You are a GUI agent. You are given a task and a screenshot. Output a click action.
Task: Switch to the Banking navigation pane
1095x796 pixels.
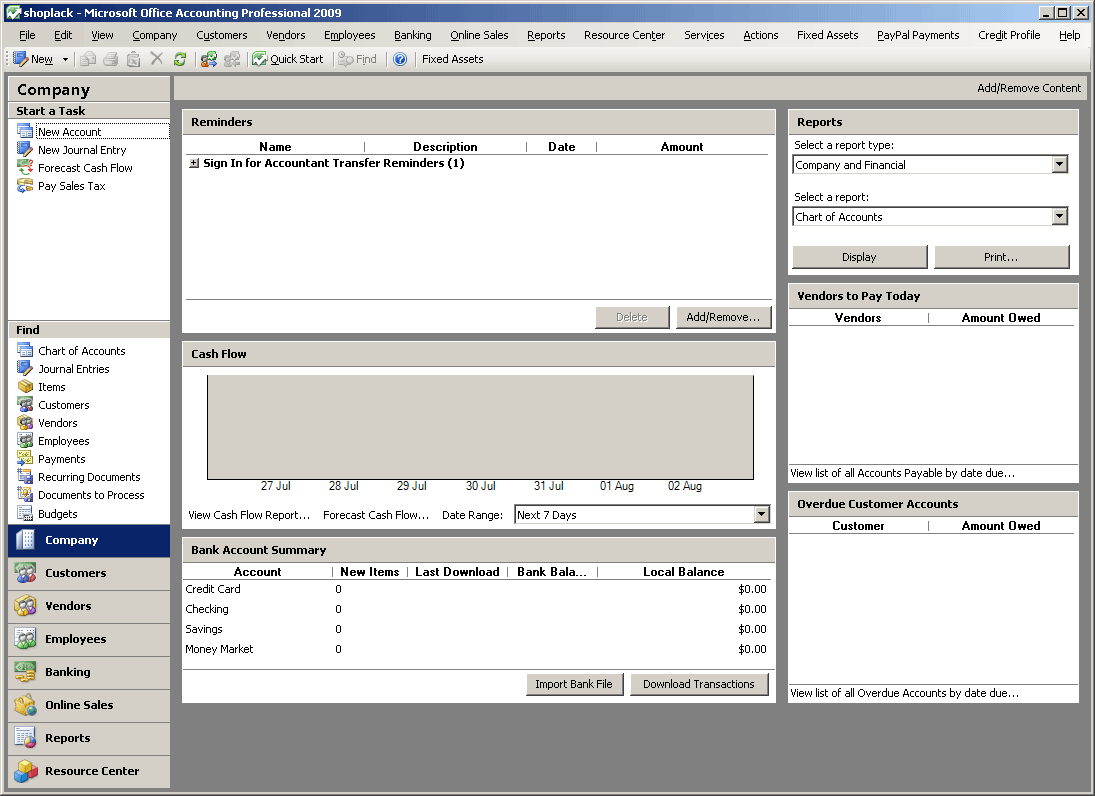click(89, 672)
